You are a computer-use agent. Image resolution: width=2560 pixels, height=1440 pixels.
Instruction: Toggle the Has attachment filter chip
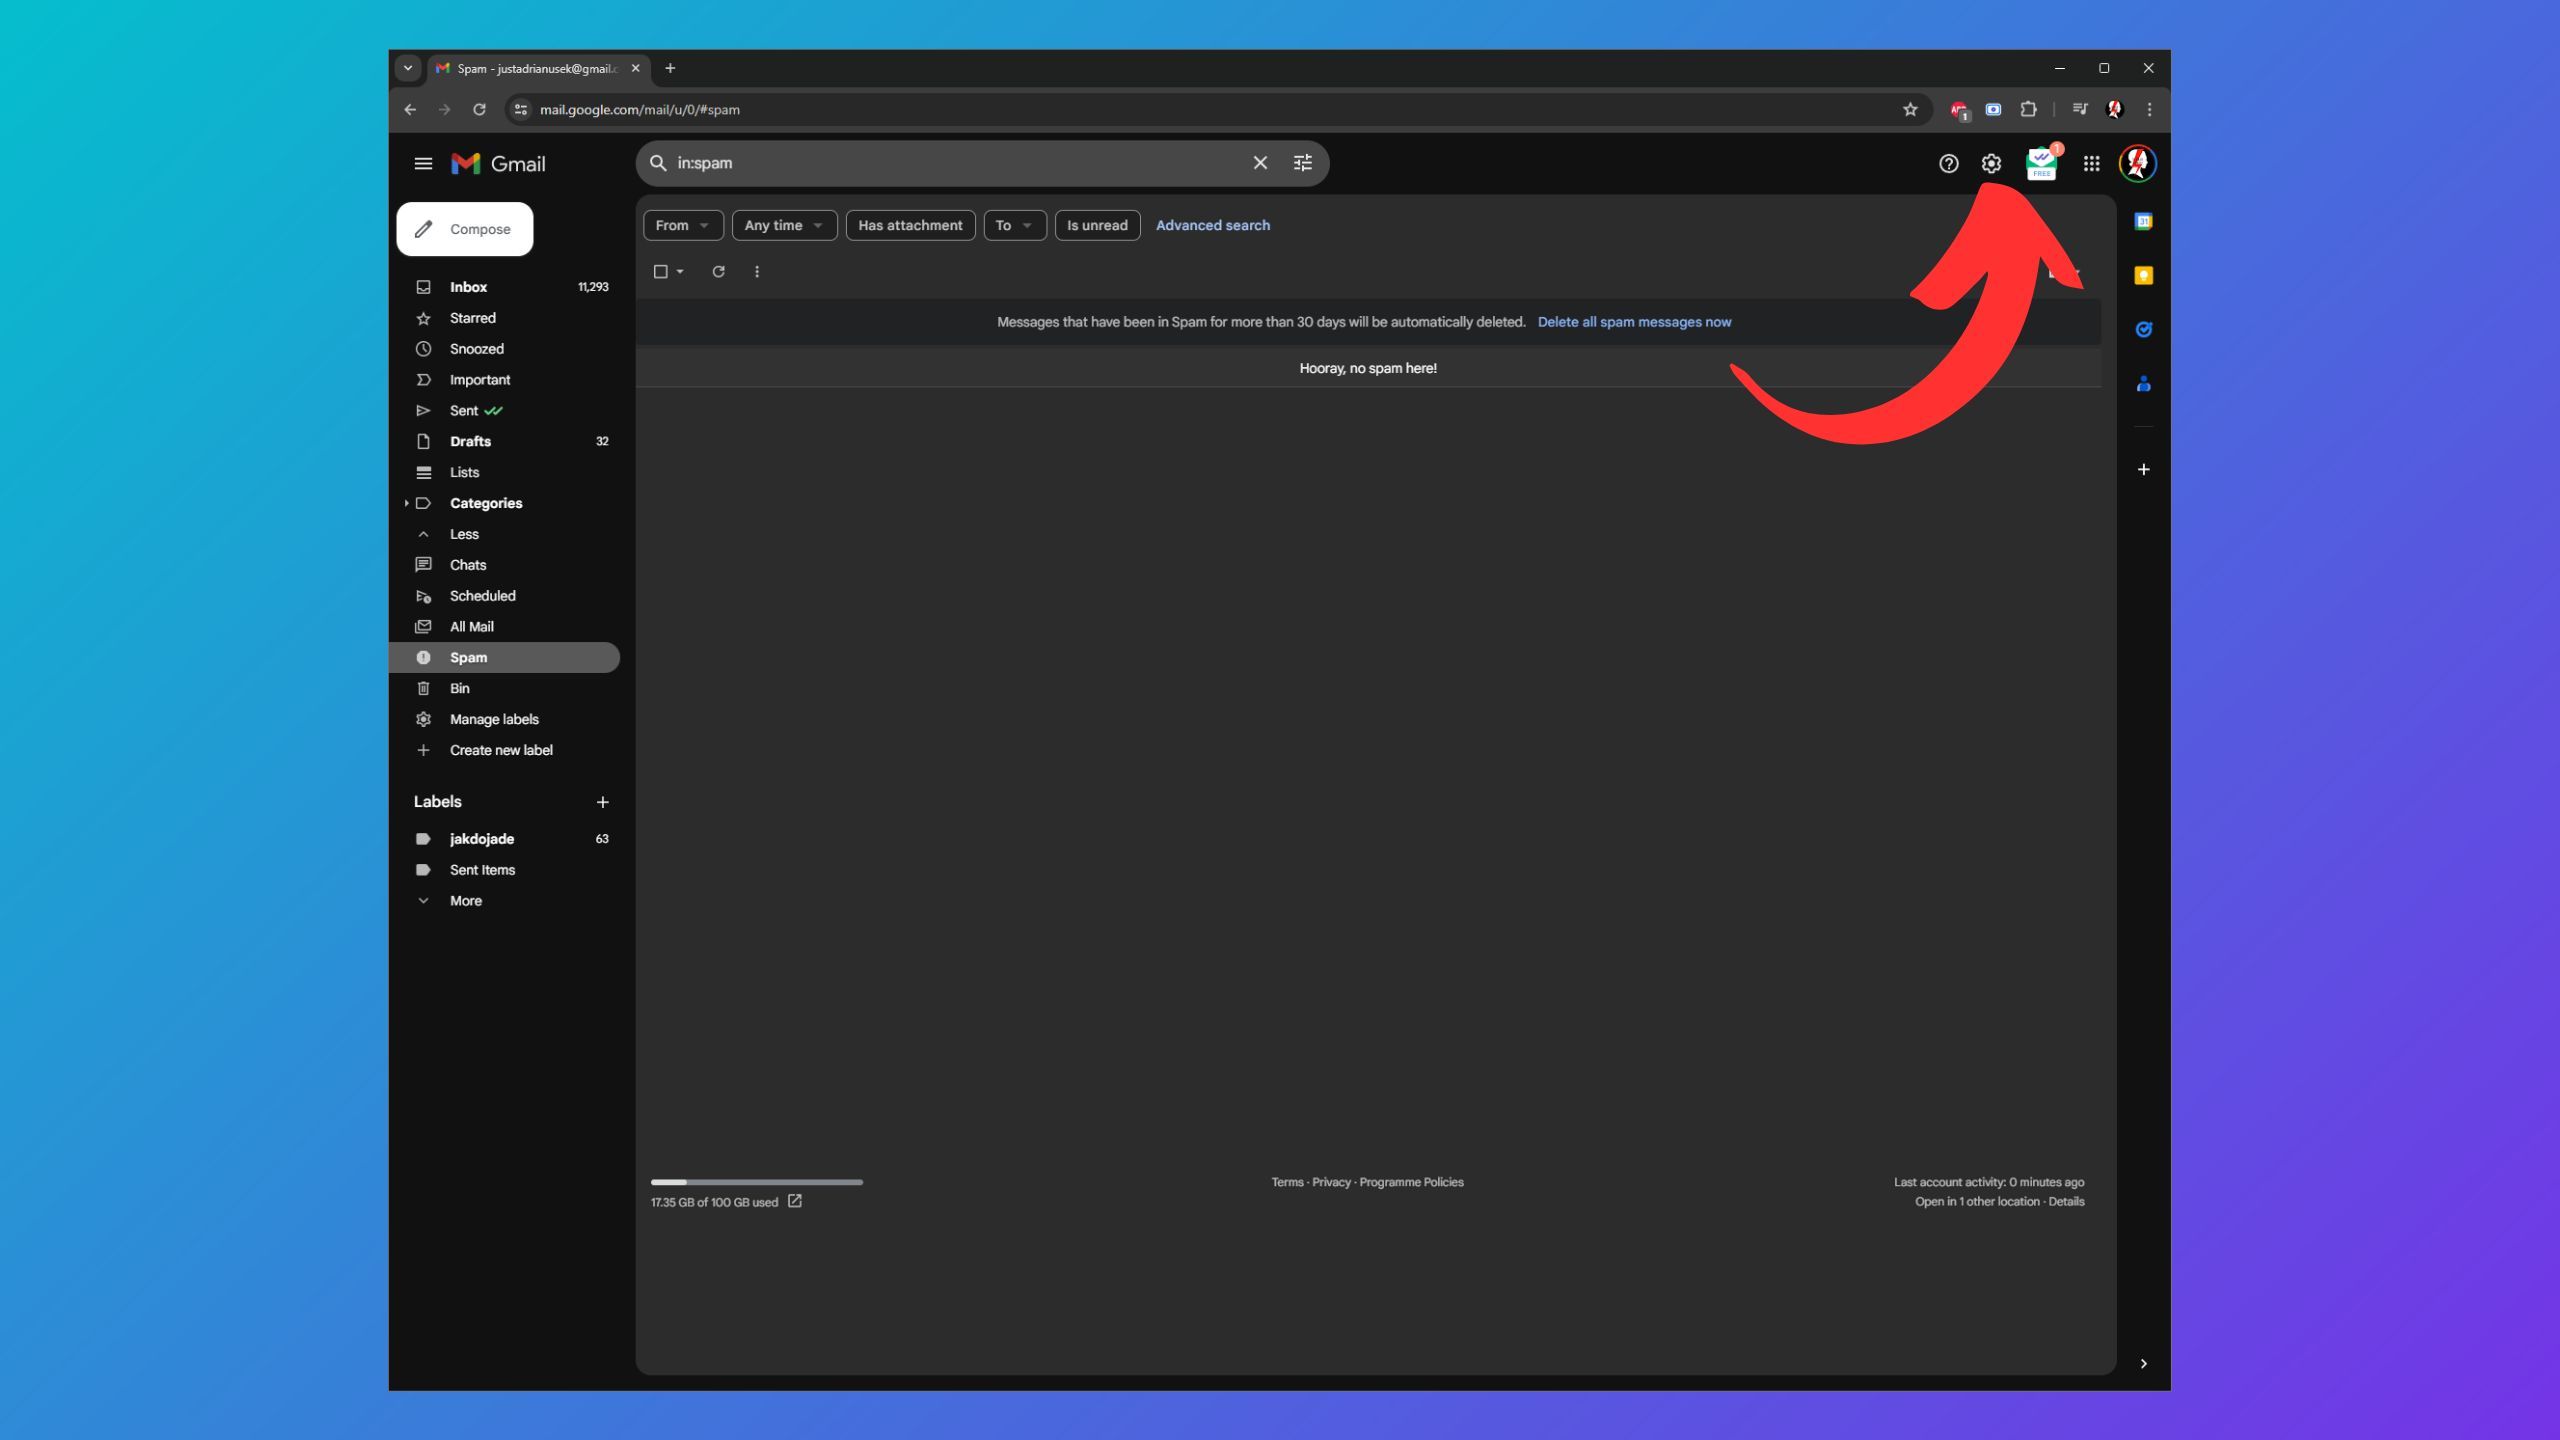(x=910, y=225)
